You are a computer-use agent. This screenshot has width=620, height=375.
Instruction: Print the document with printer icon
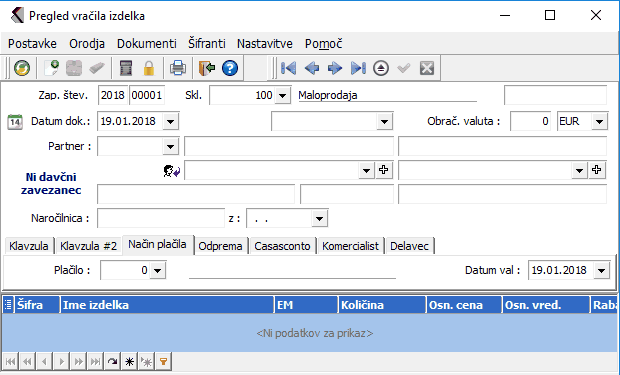[178, 68]
